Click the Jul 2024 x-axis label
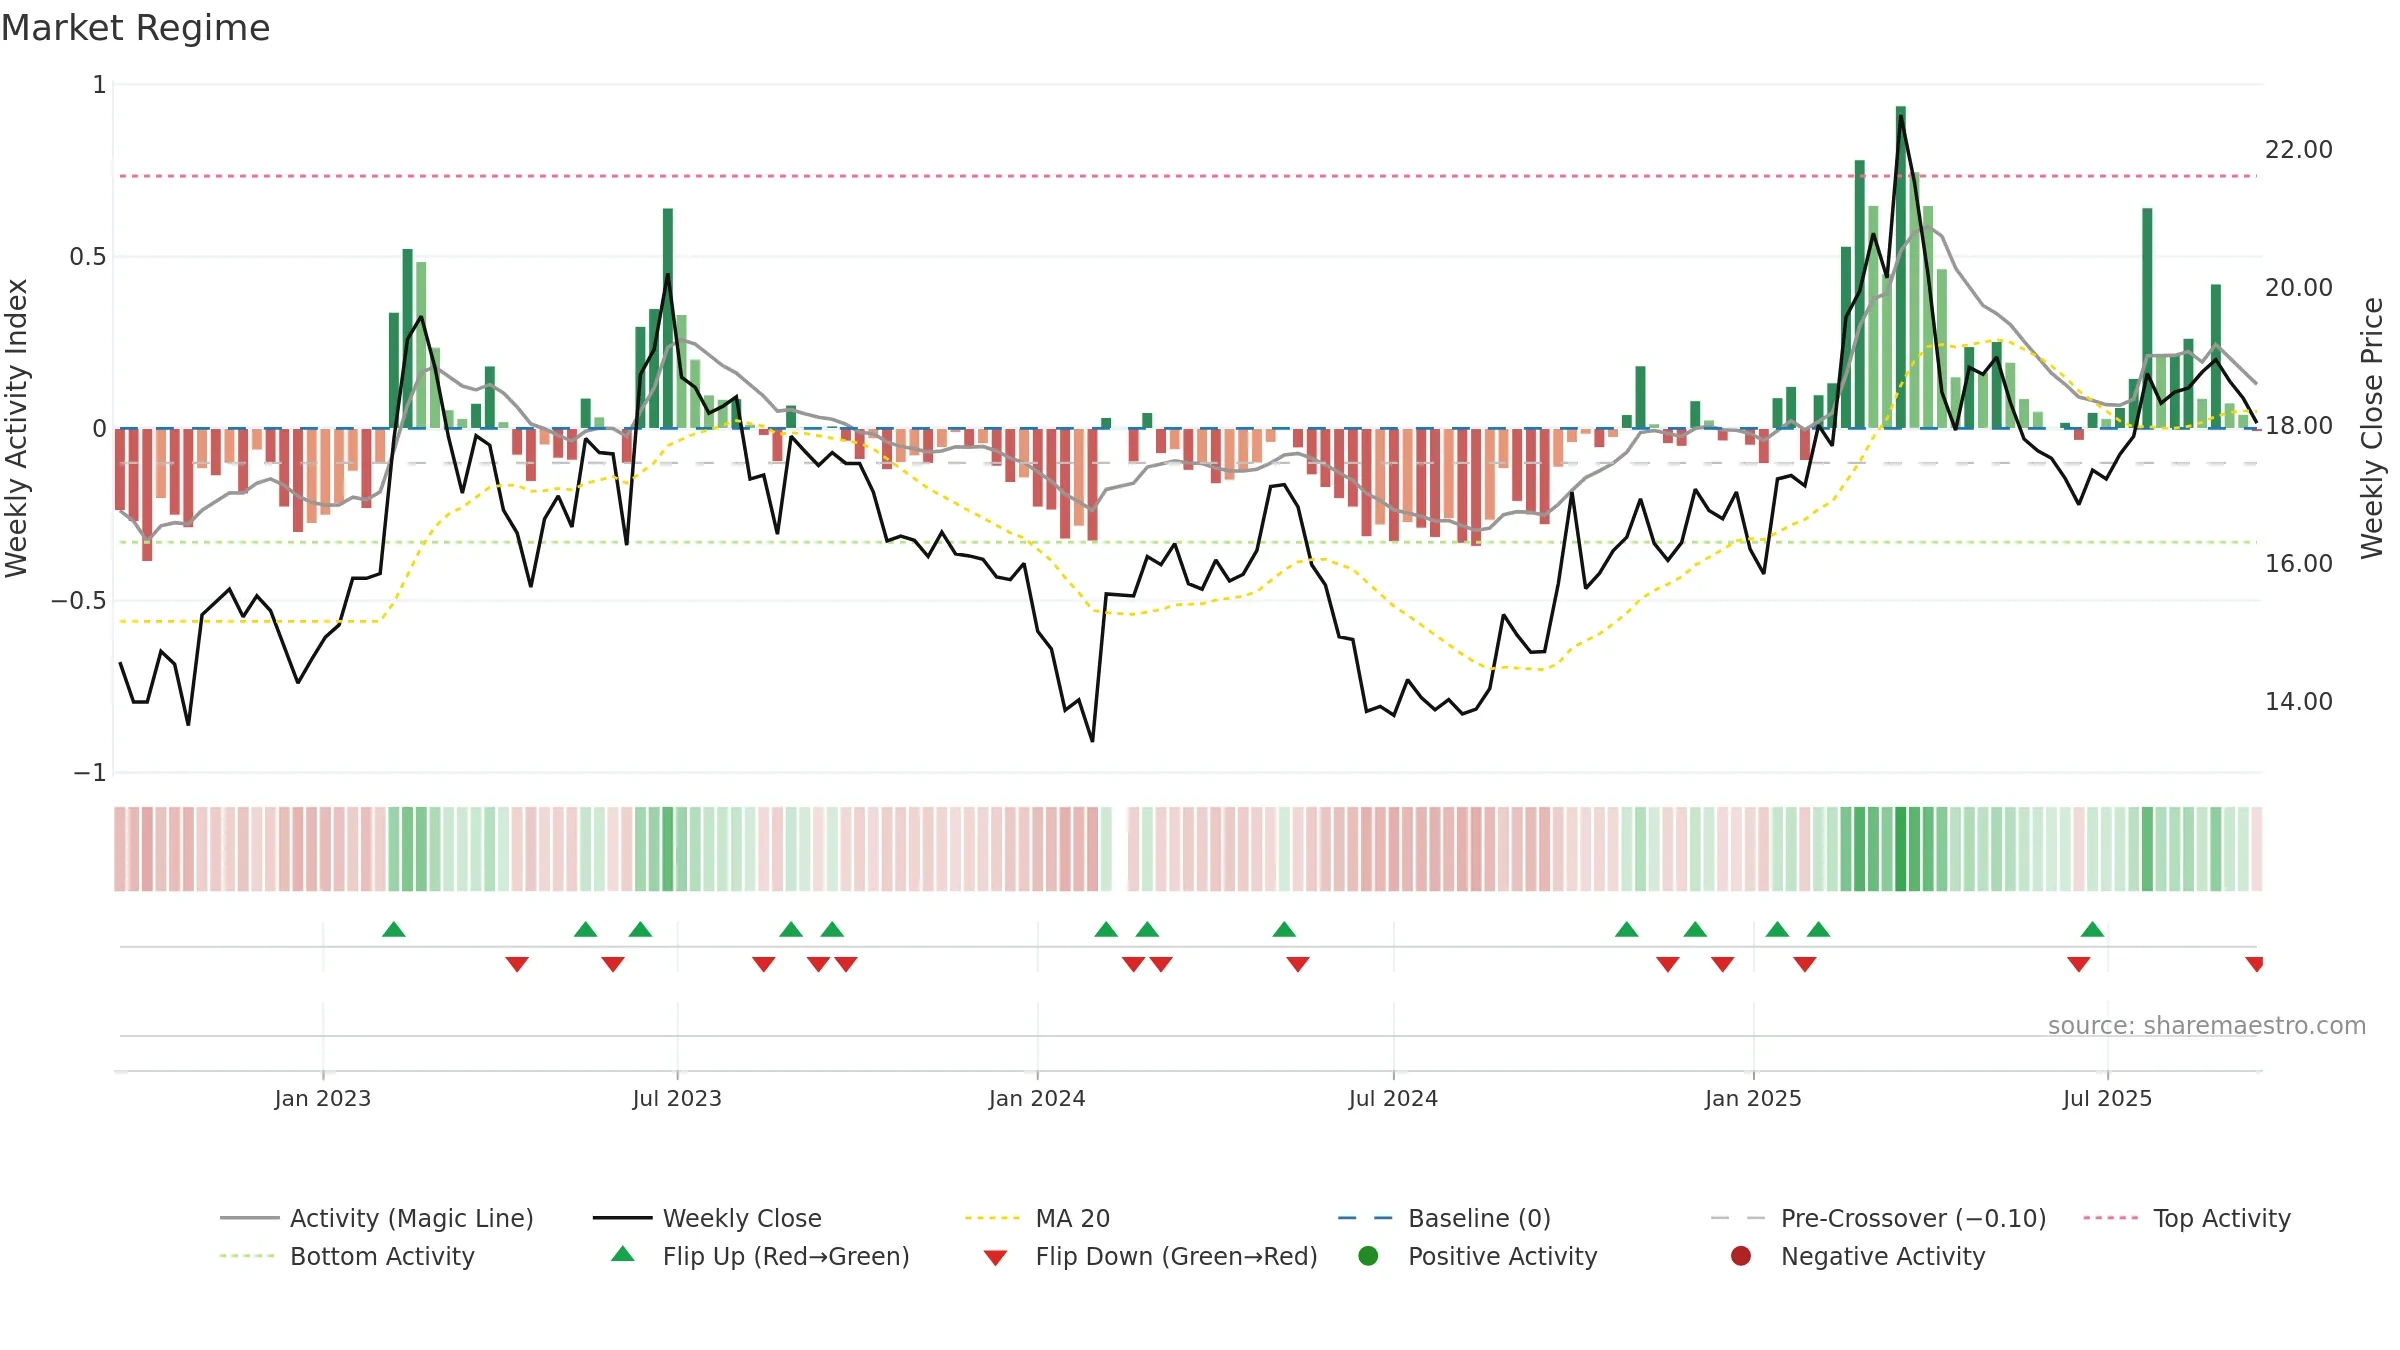Image resolution: width=2400 pixels, height=1350 pixels. (x=1393, y=1098)
